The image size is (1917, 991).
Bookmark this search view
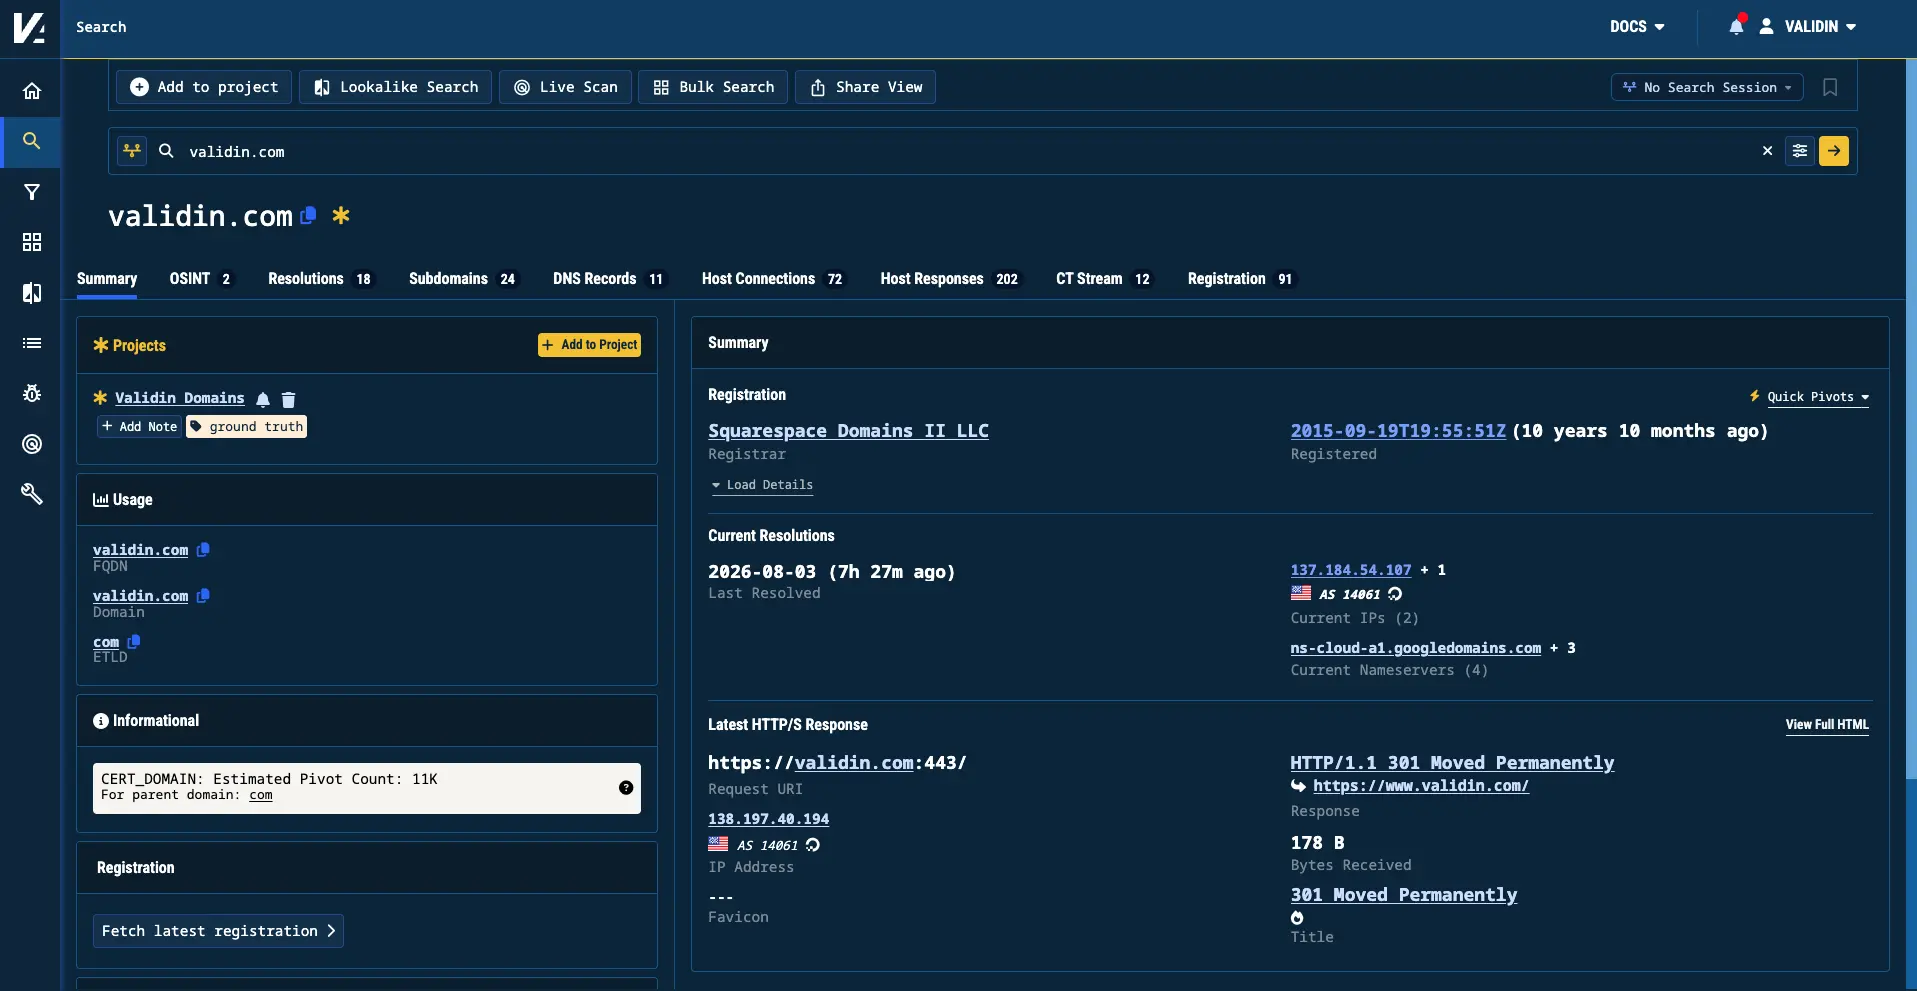pos(1830,87)
